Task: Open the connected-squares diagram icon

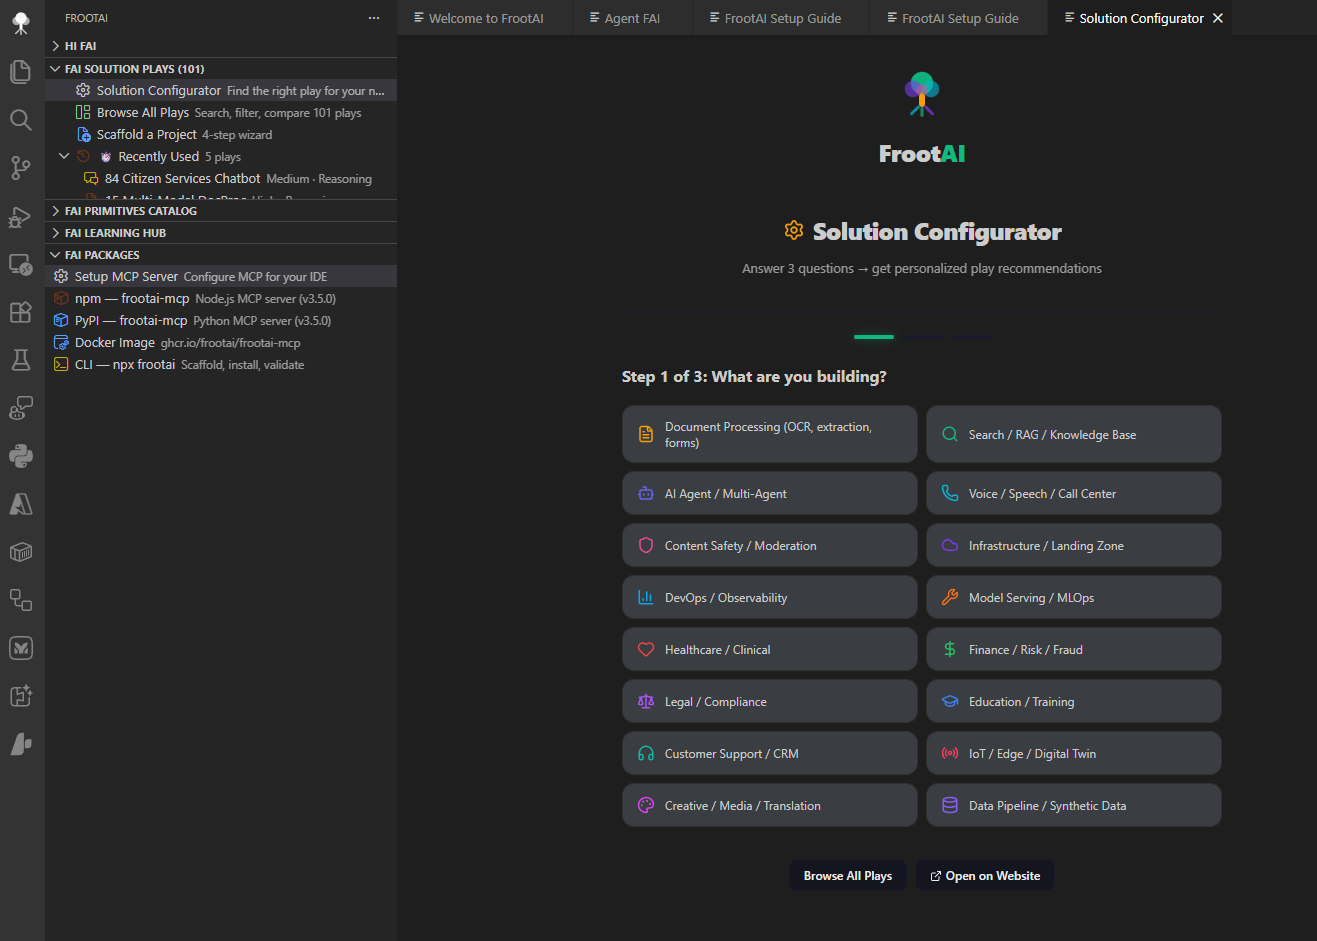Action: (x=21, y=600)
